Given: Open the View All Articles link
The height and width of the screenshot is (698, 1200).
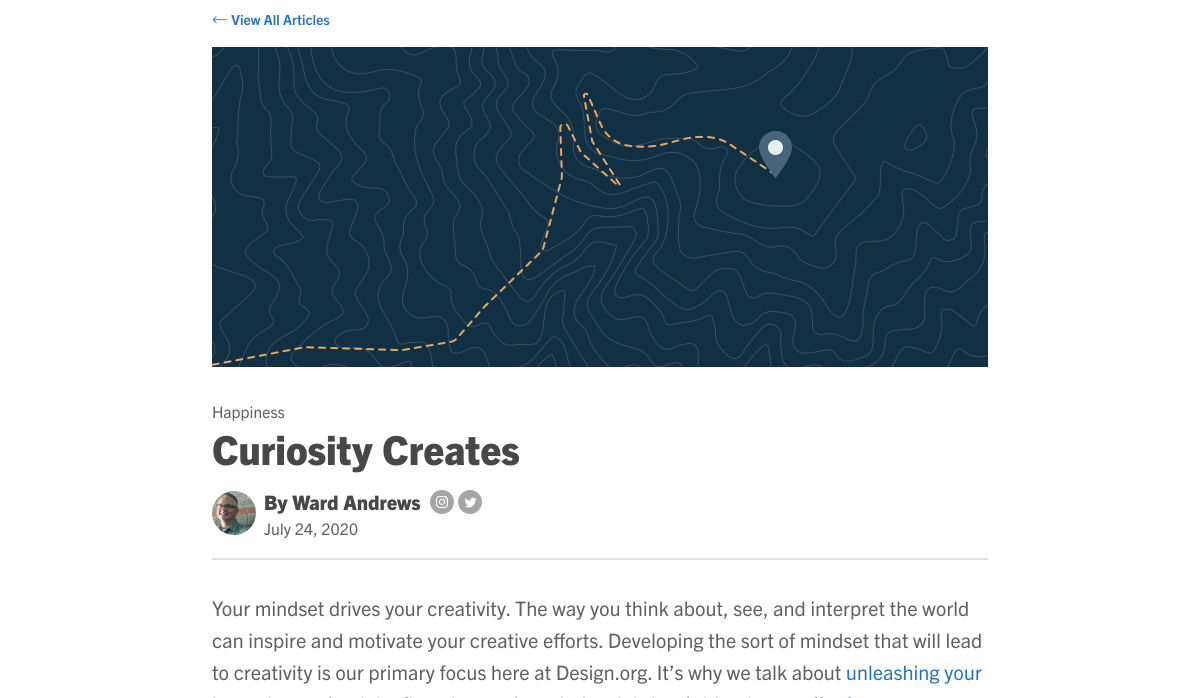Looking at the screenshot, I should point(280,20).
